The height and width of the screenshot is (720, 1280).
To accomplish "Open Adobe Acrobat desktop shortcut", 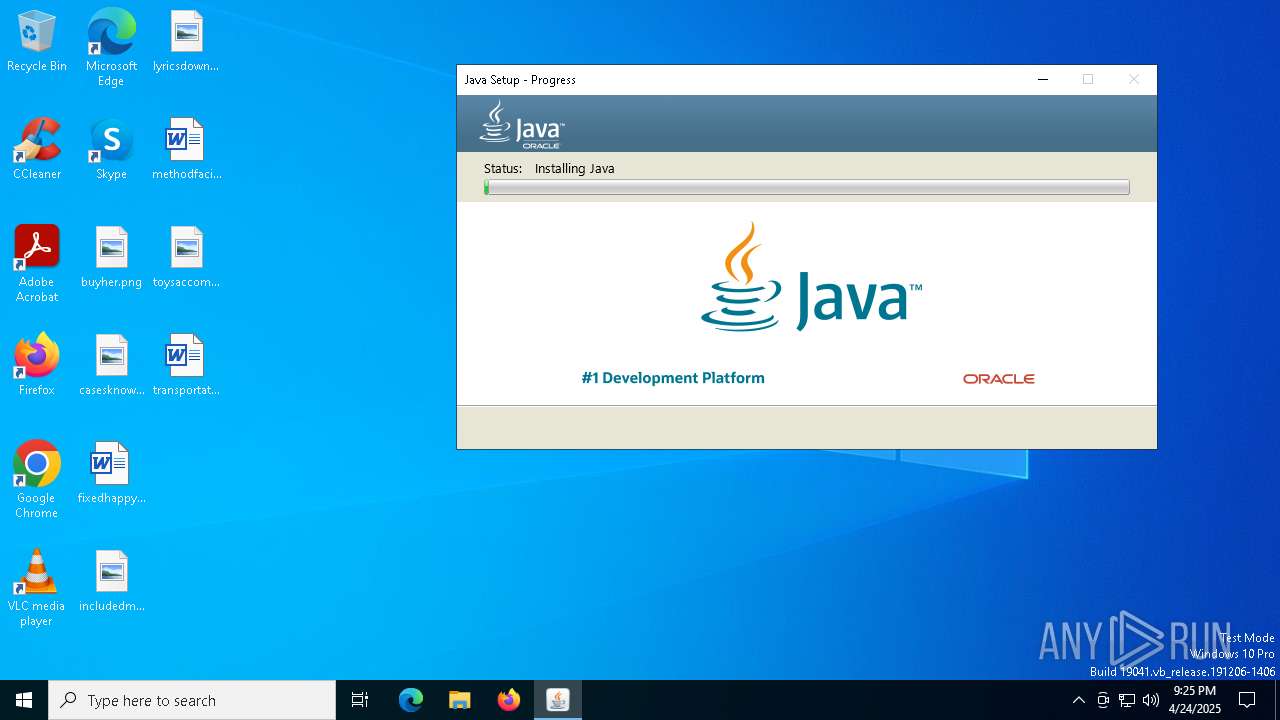I will coord(37,264).
